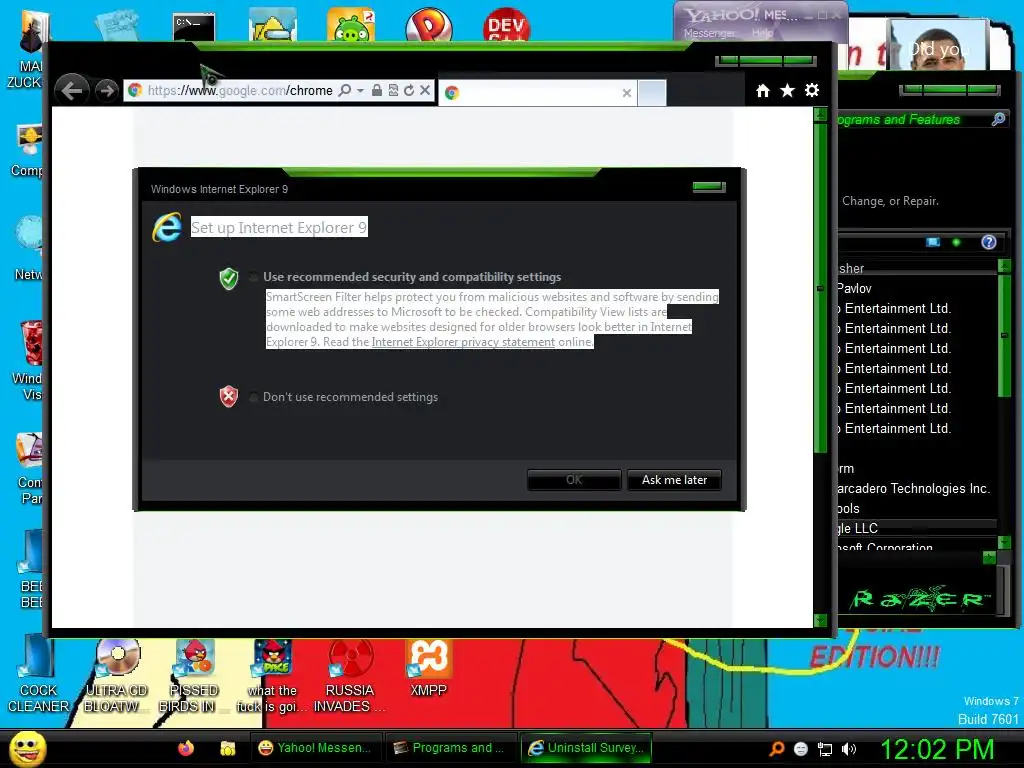The height and width of the screenshot is (768, 1024).
Task: Launch Firefox from the taskbar
Action: pos(186,748)
